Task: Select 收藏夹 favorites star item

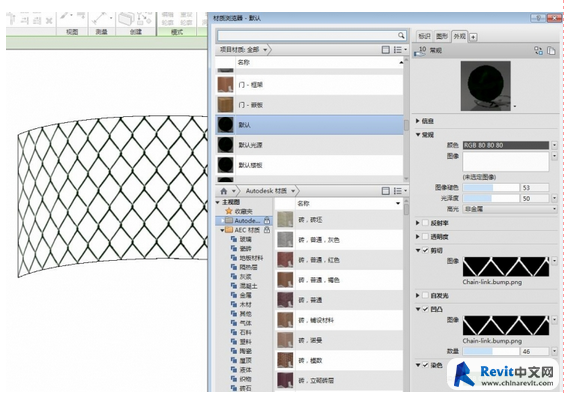Action: pyautogui.click(x=239, y=212)
